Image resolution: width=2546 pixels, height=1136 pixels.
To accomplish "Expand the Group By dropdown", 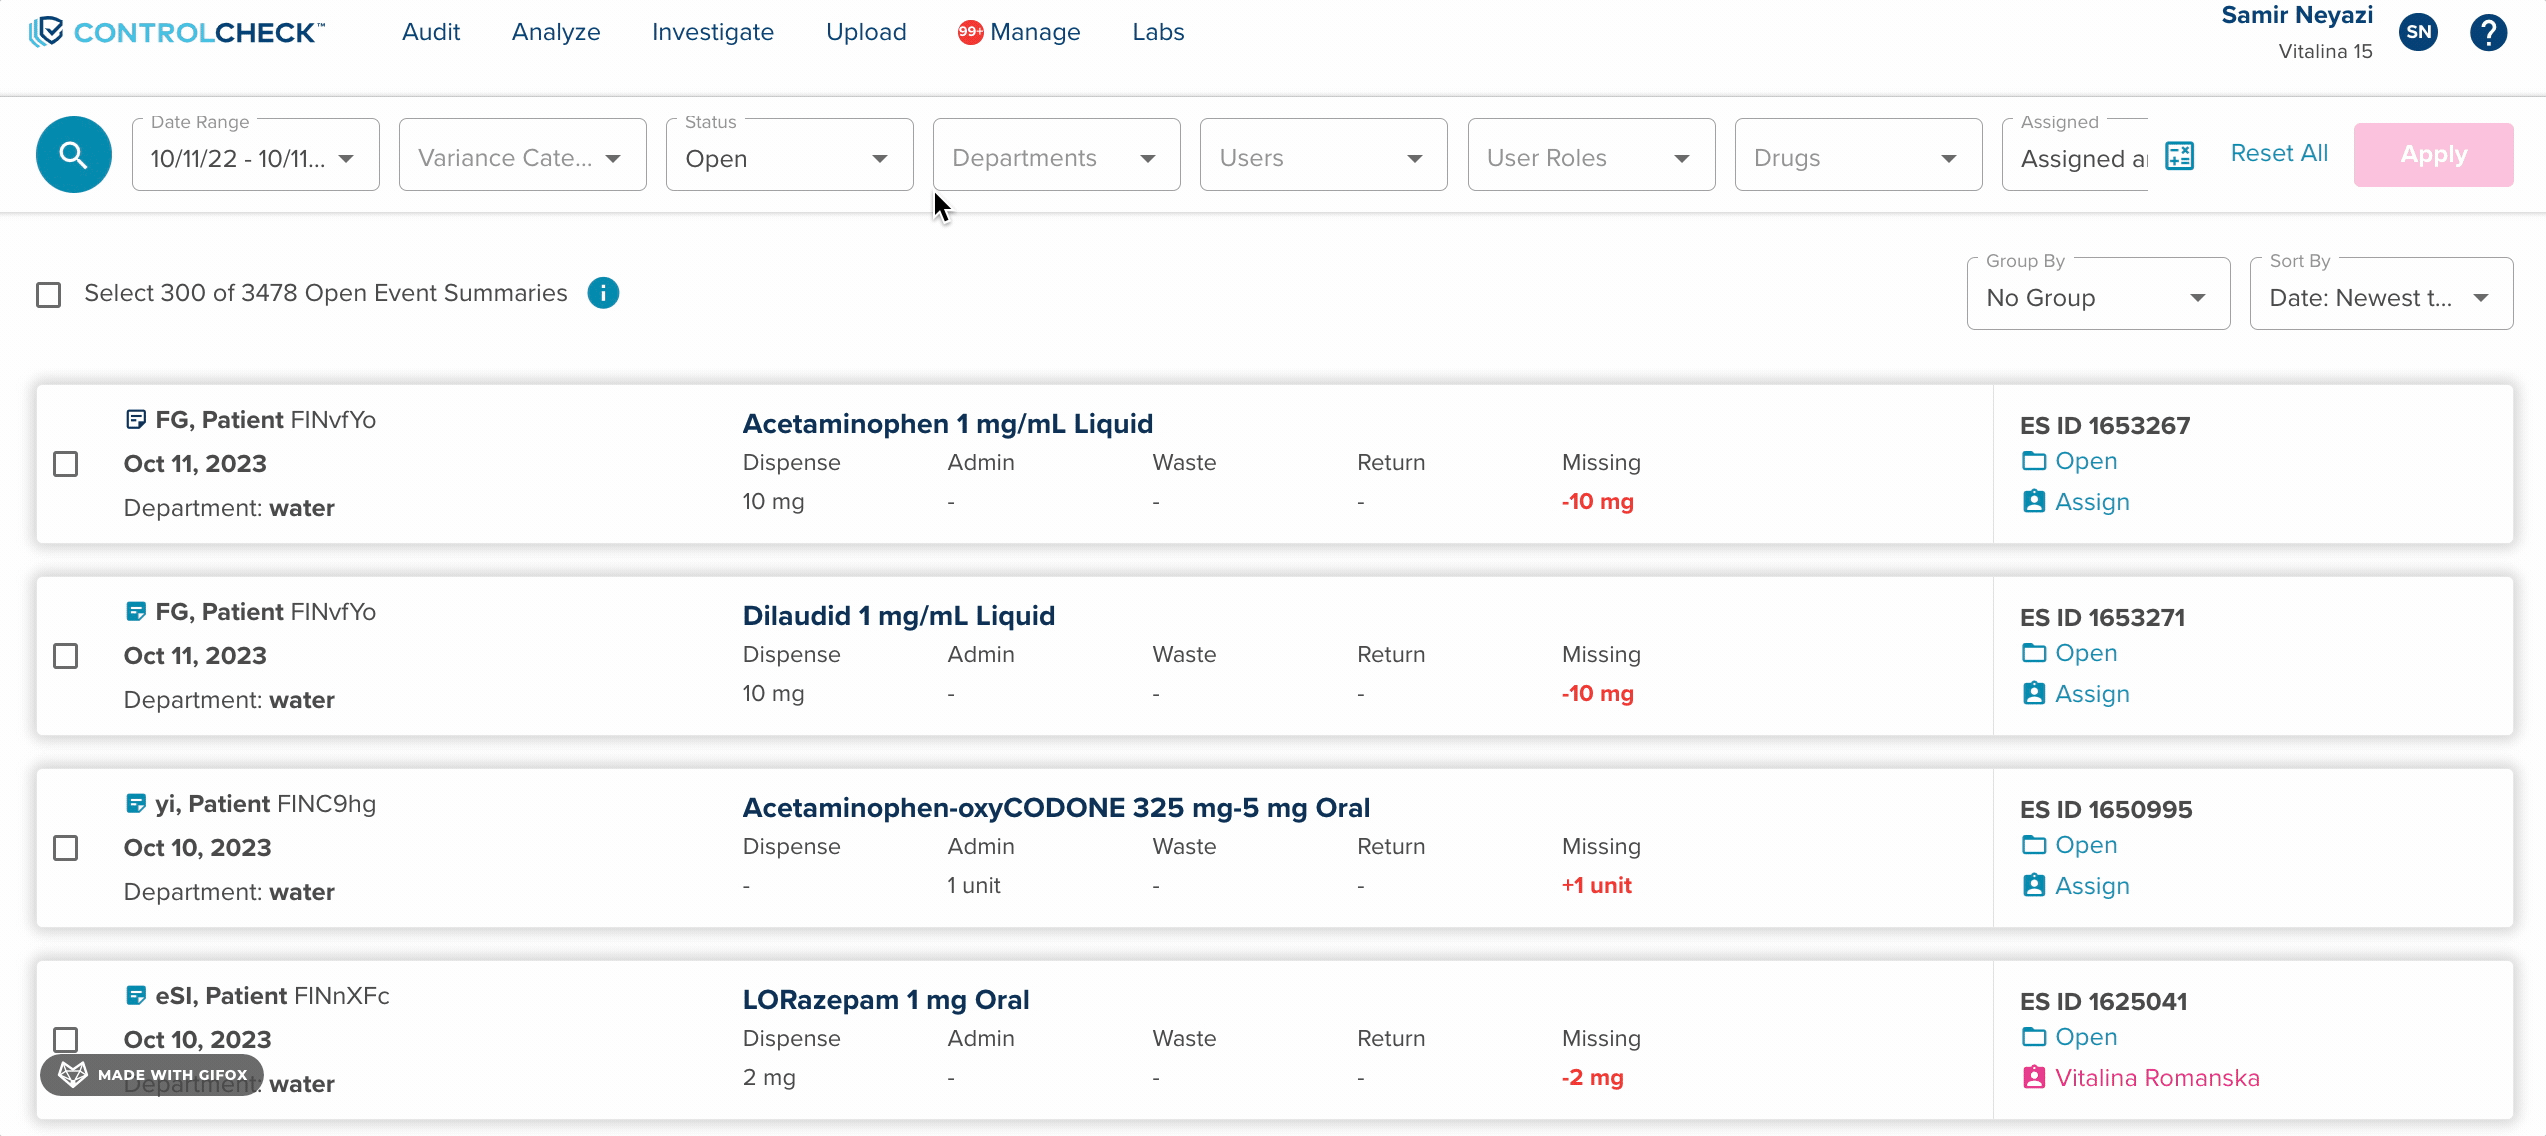I will click(2097, 298).
